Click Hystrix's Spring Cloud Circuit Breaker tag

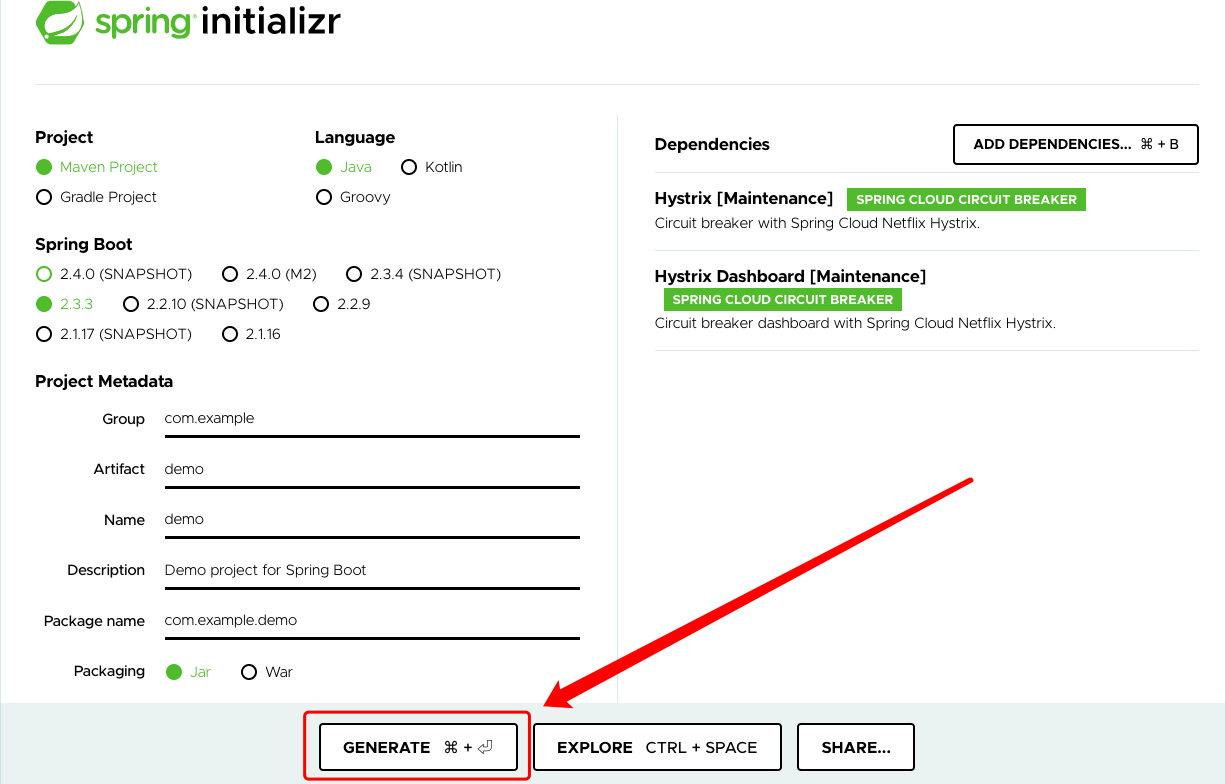(966, 199)
